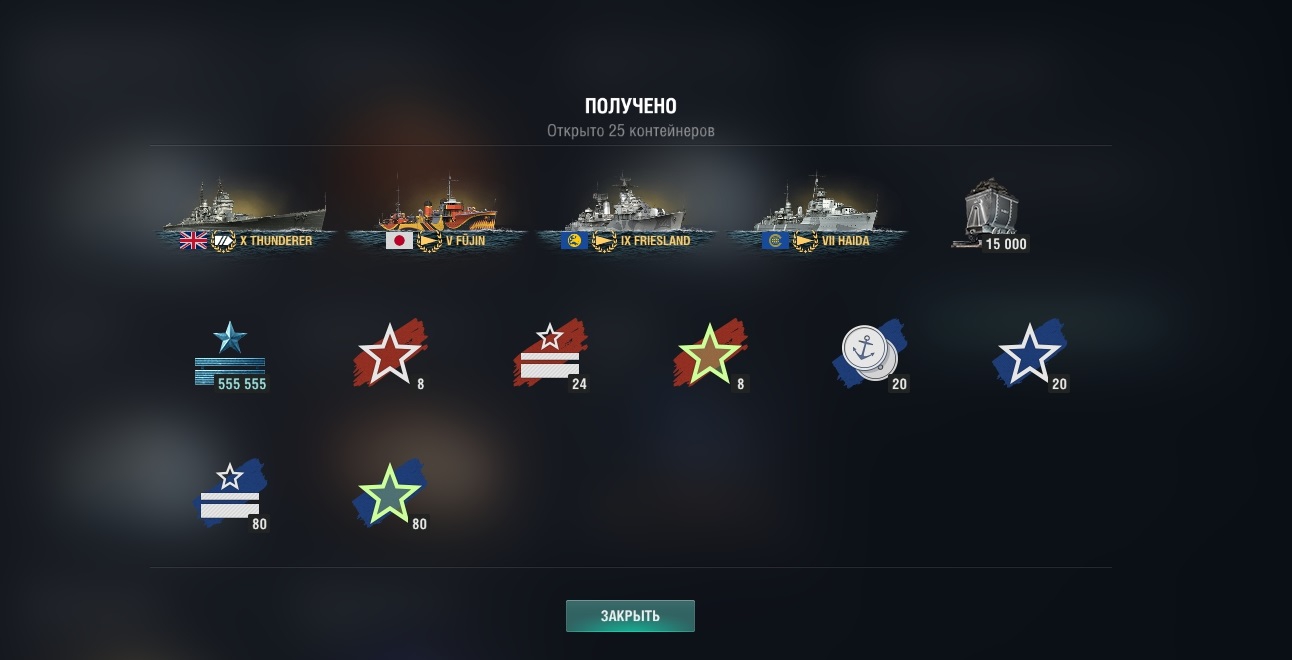Click the premium badge beside Haida's name
The image size is (1292, 660).
805,241
